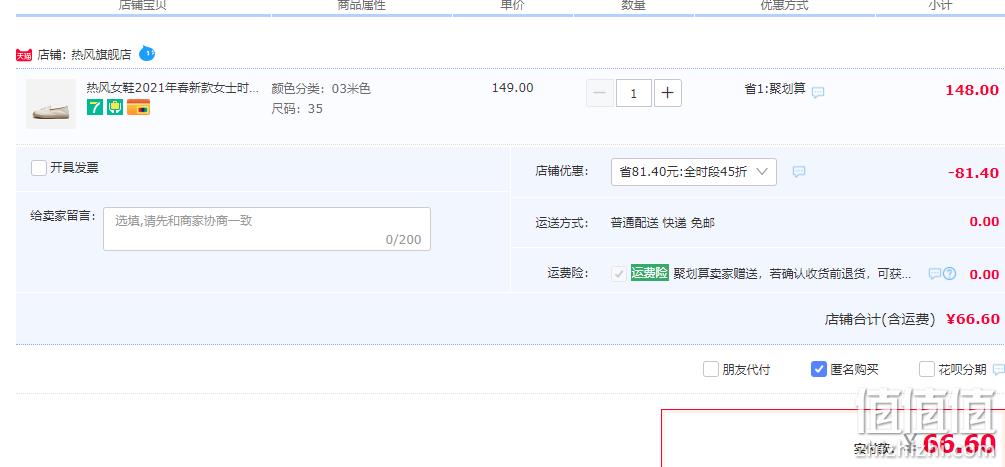Enable the 开具发票 checkbox
The image size is (1005, 467).
(x=38, y=168)
